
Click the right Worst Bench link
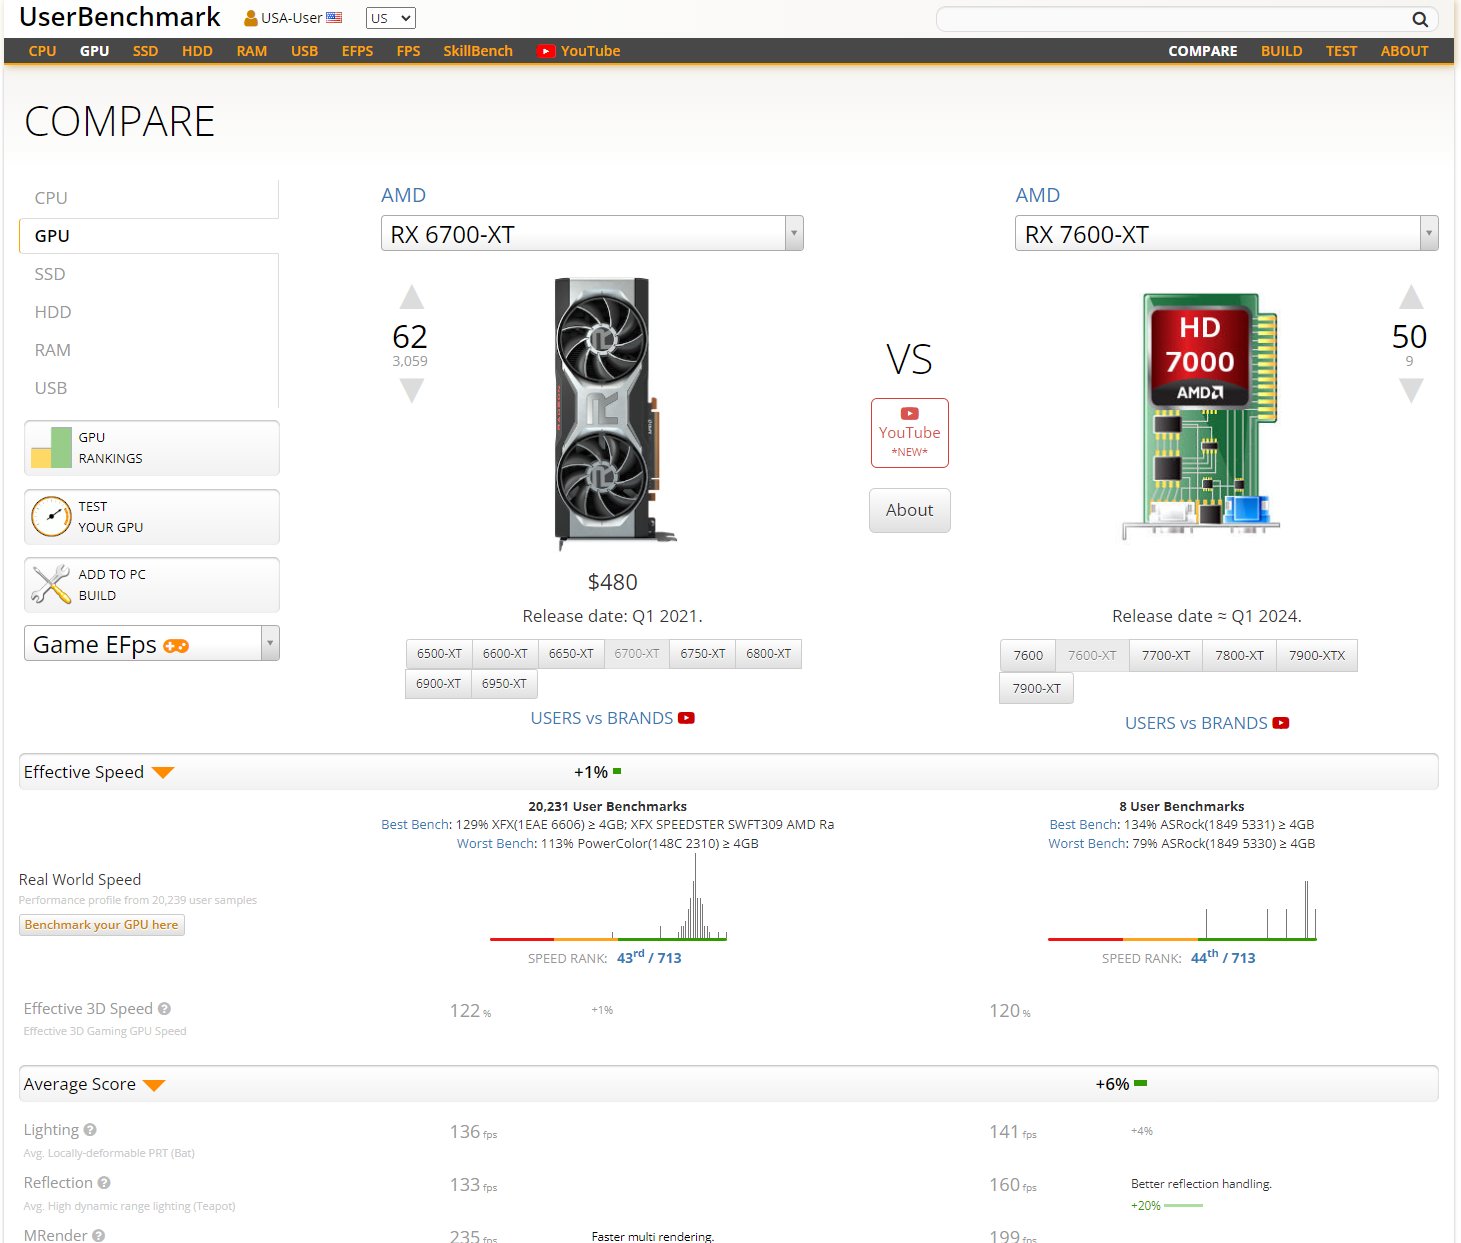(1087, 843)
